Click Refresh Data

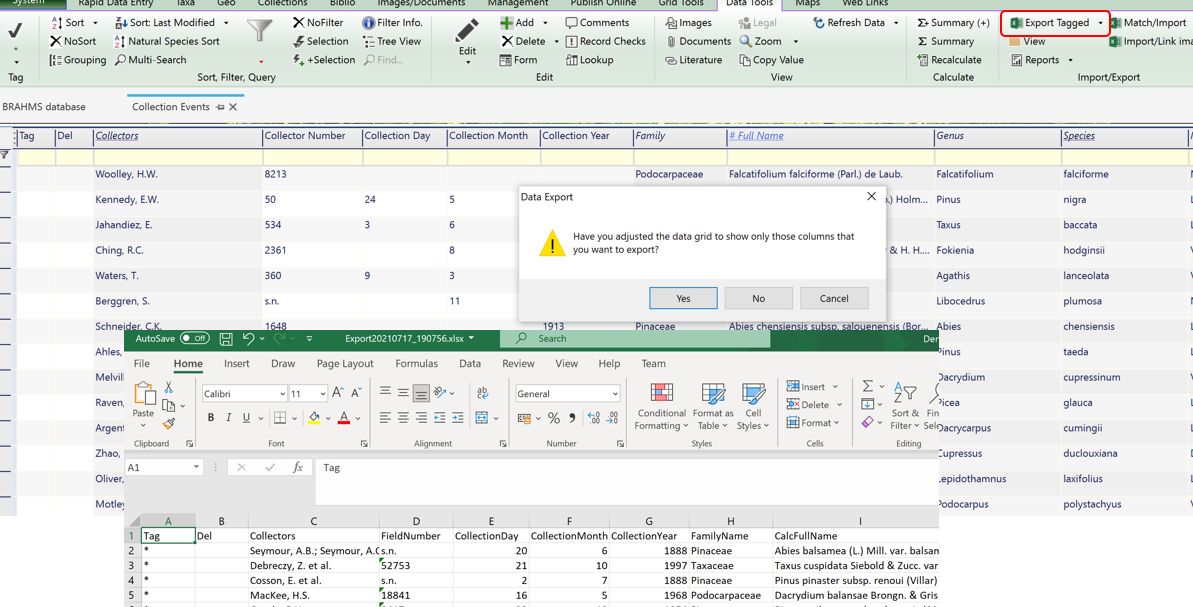849,23
